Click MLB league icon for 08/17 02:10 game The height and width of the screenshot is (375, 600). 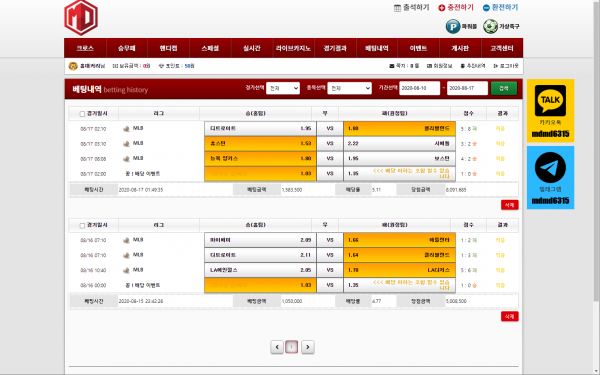[126, 129]
